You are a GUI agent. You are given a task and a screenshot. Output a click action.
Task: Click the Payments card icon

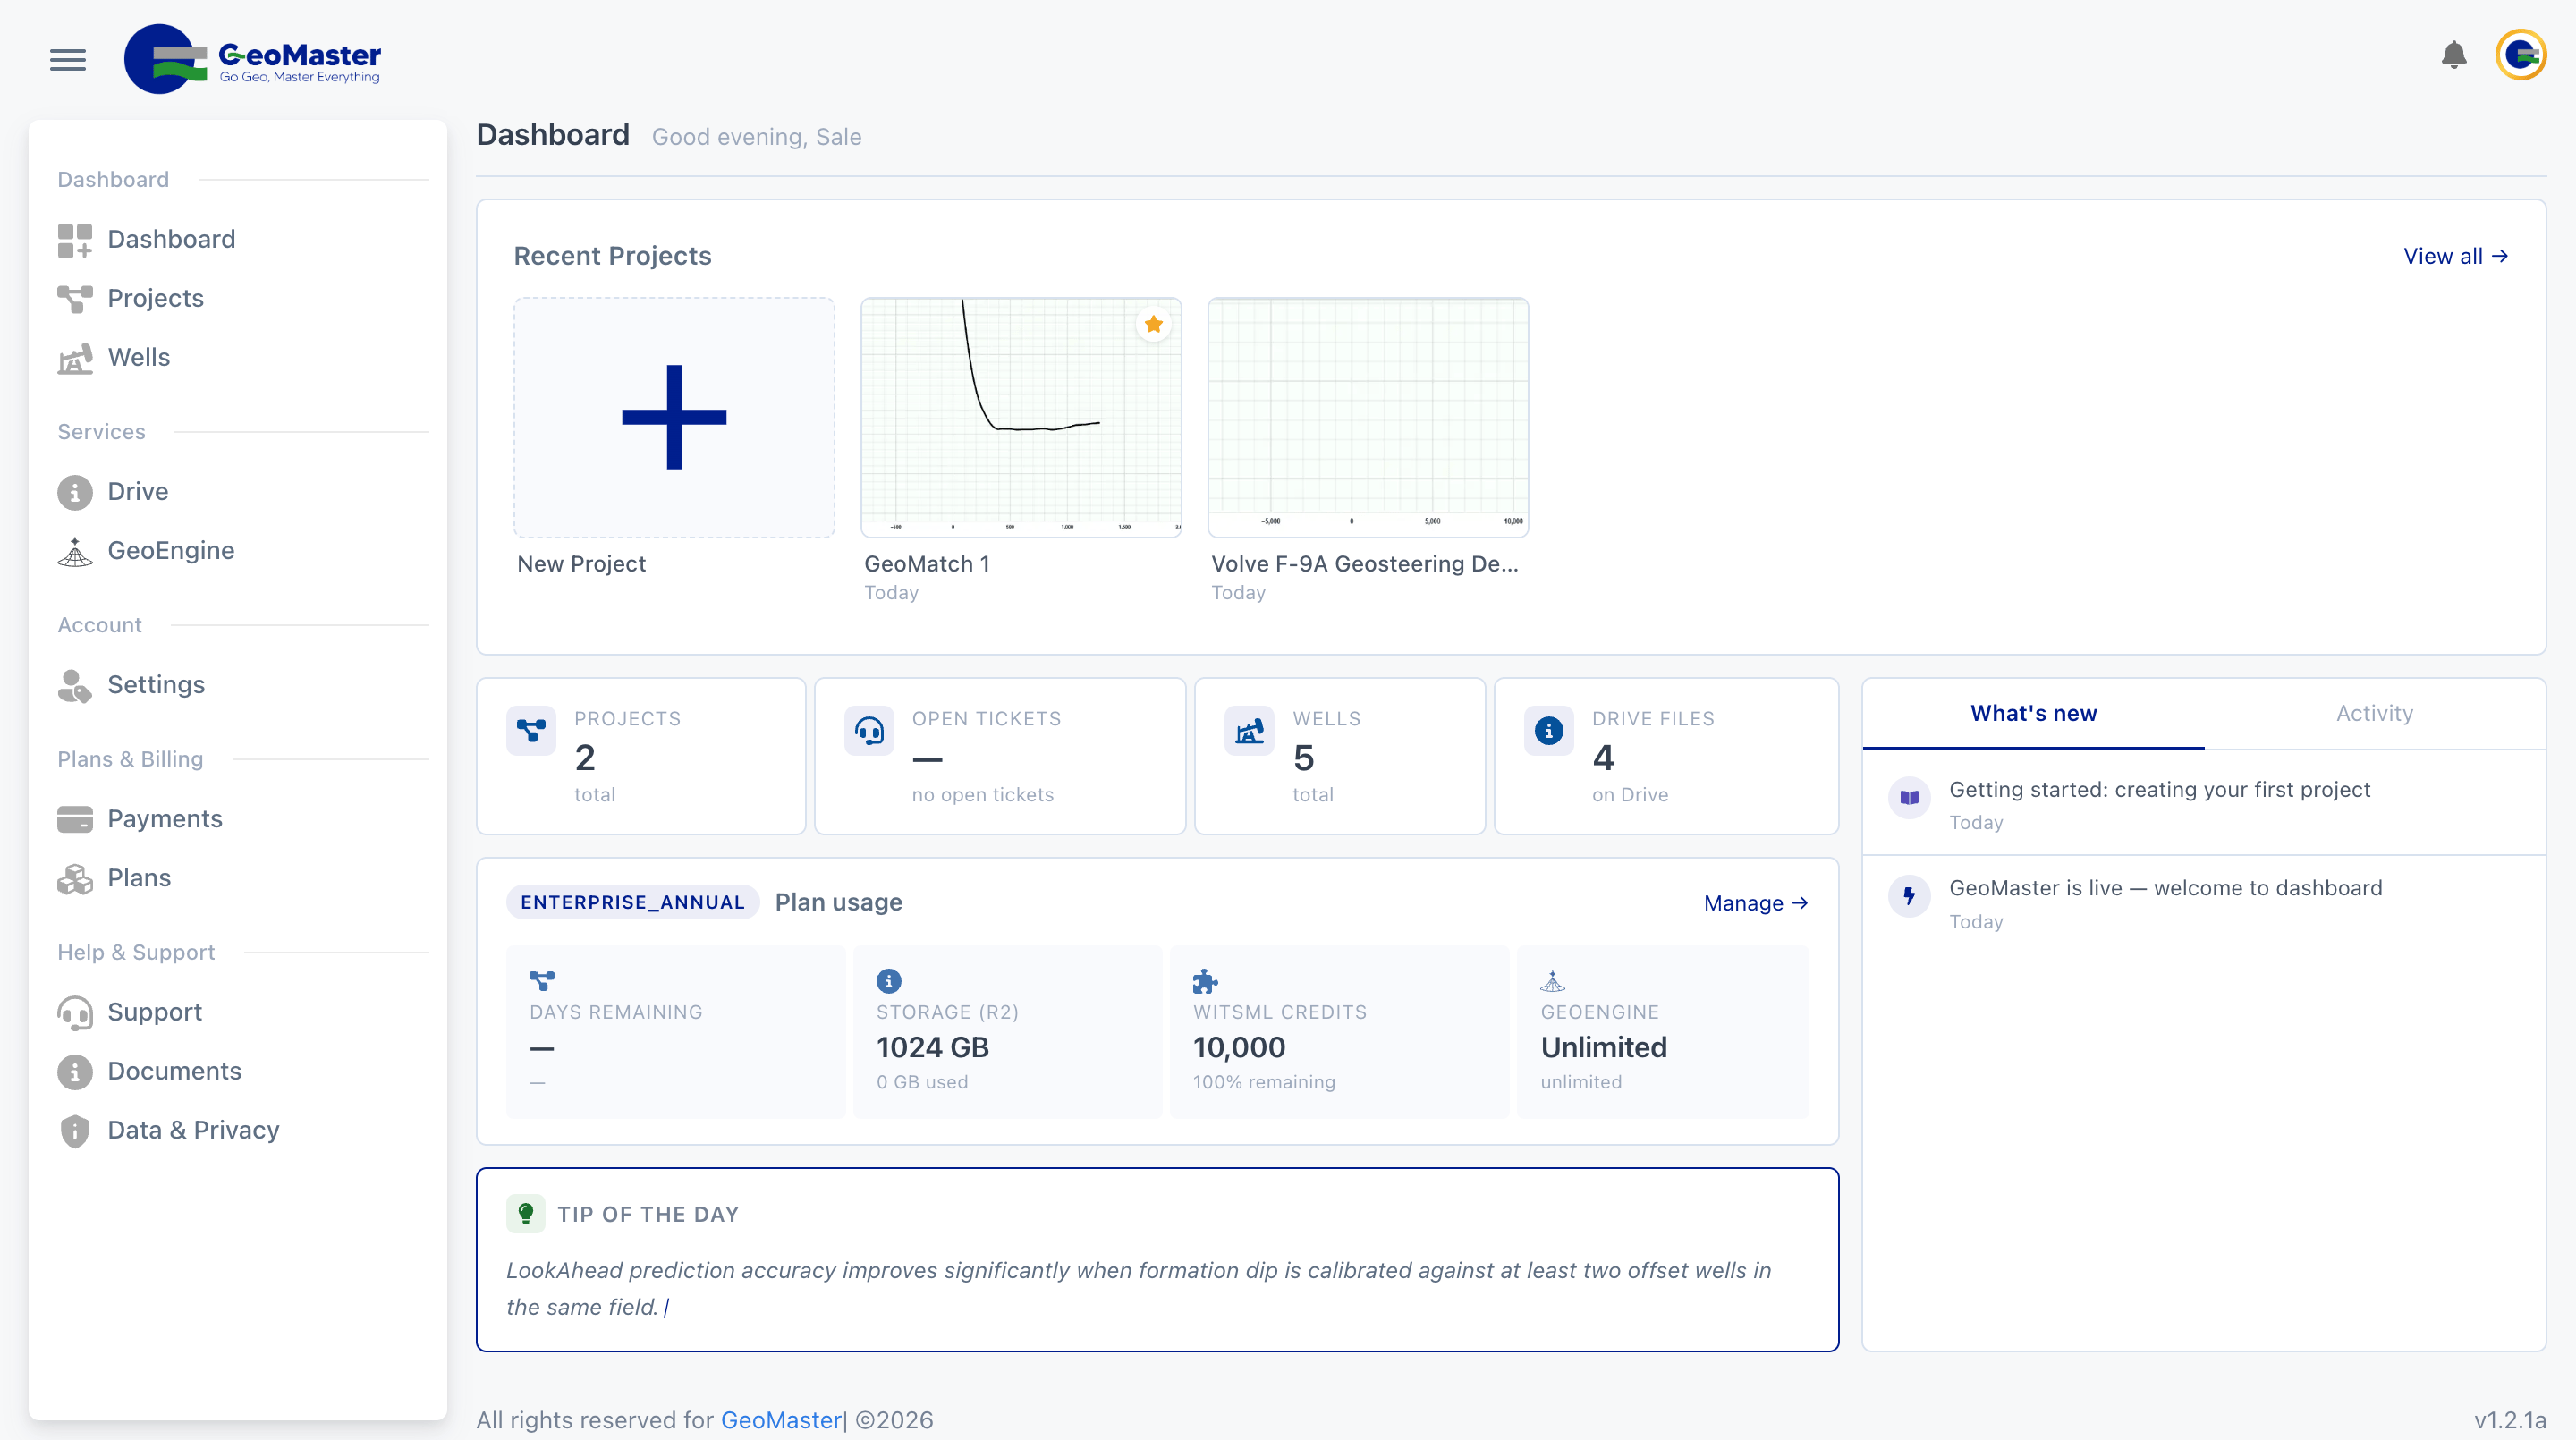coord(75,819)
